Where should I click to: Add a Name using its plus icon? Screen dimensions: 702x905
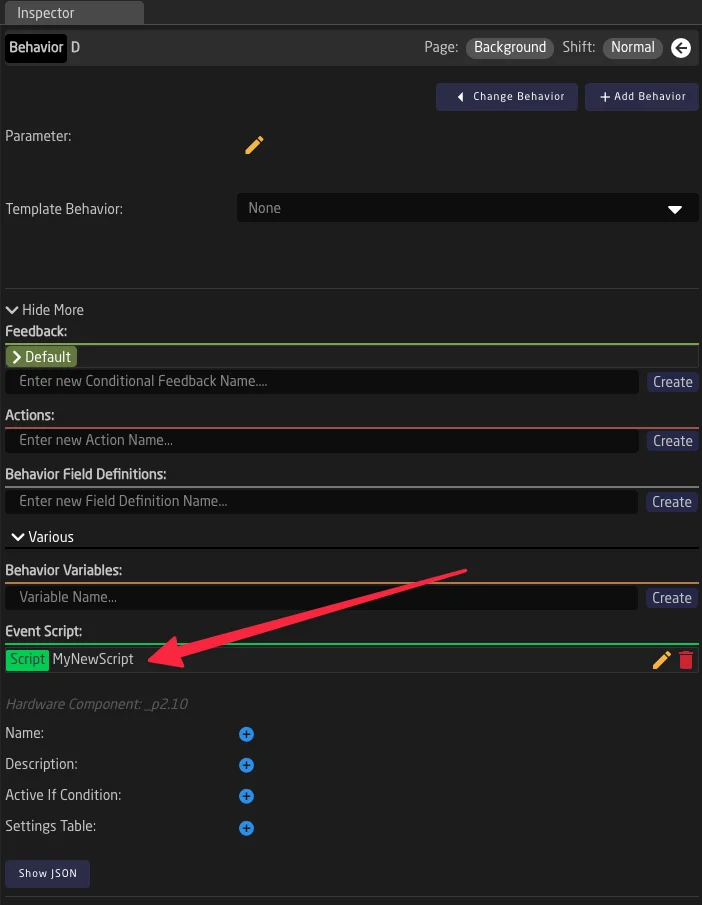tap(246, 733)
